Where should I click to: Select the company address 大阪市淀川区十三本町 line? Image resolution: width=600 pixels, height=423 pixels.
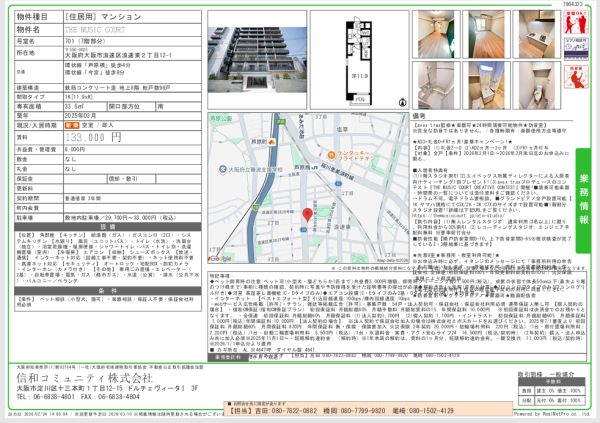point(107,388)
